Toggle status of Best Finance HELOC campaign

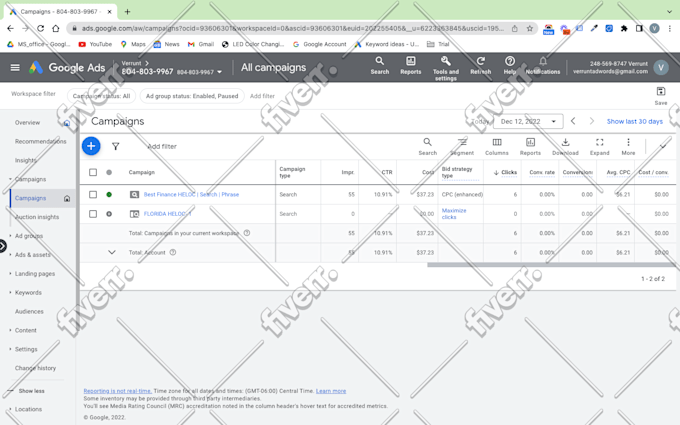[109, 194]
